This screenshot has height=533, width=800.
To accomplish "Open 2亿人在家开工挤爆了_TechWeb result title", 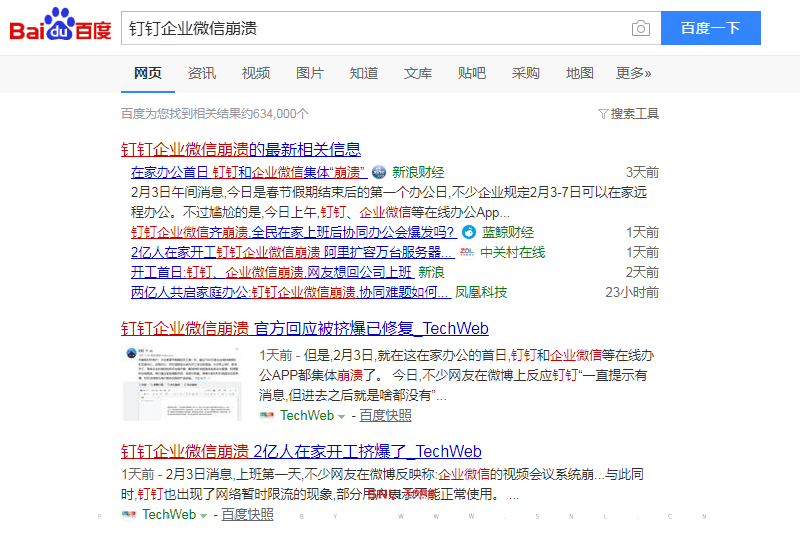I will pyautogui.click(x=301, y=451).
